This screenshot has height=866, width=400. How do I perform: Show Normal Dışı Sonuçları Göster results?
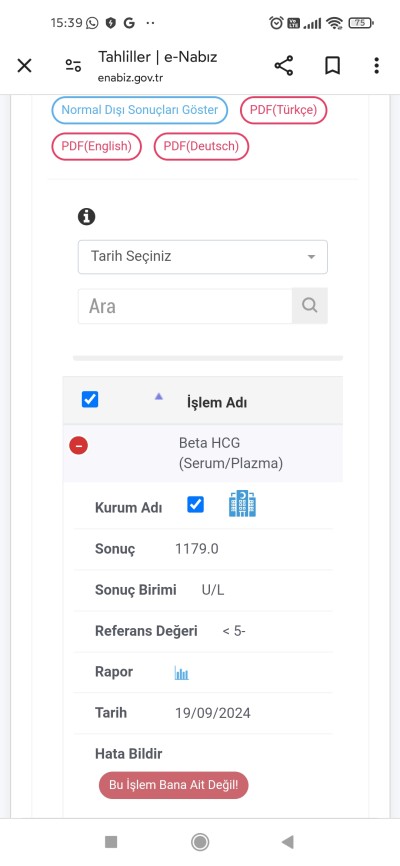pos(140,110)
